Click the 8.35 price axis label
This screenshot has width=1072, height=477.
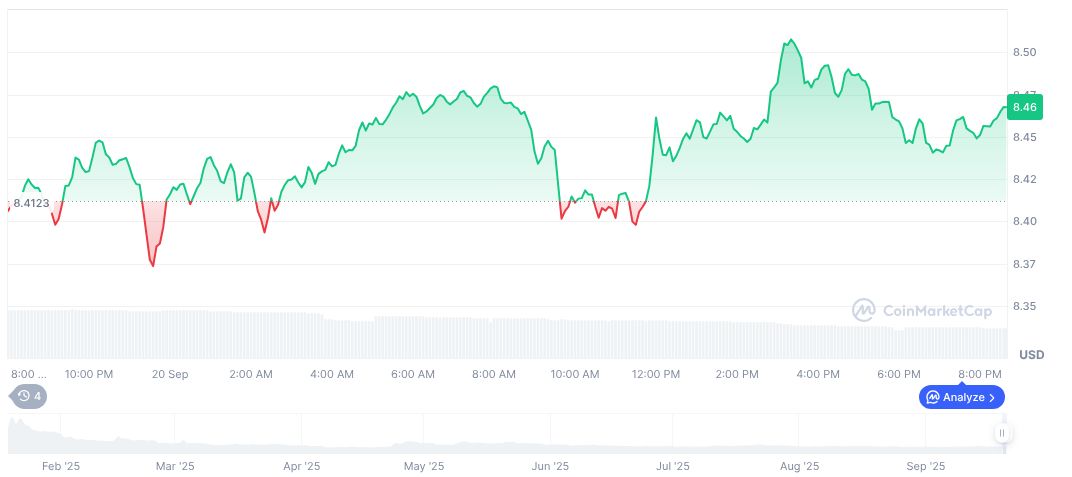[1024, 307]
